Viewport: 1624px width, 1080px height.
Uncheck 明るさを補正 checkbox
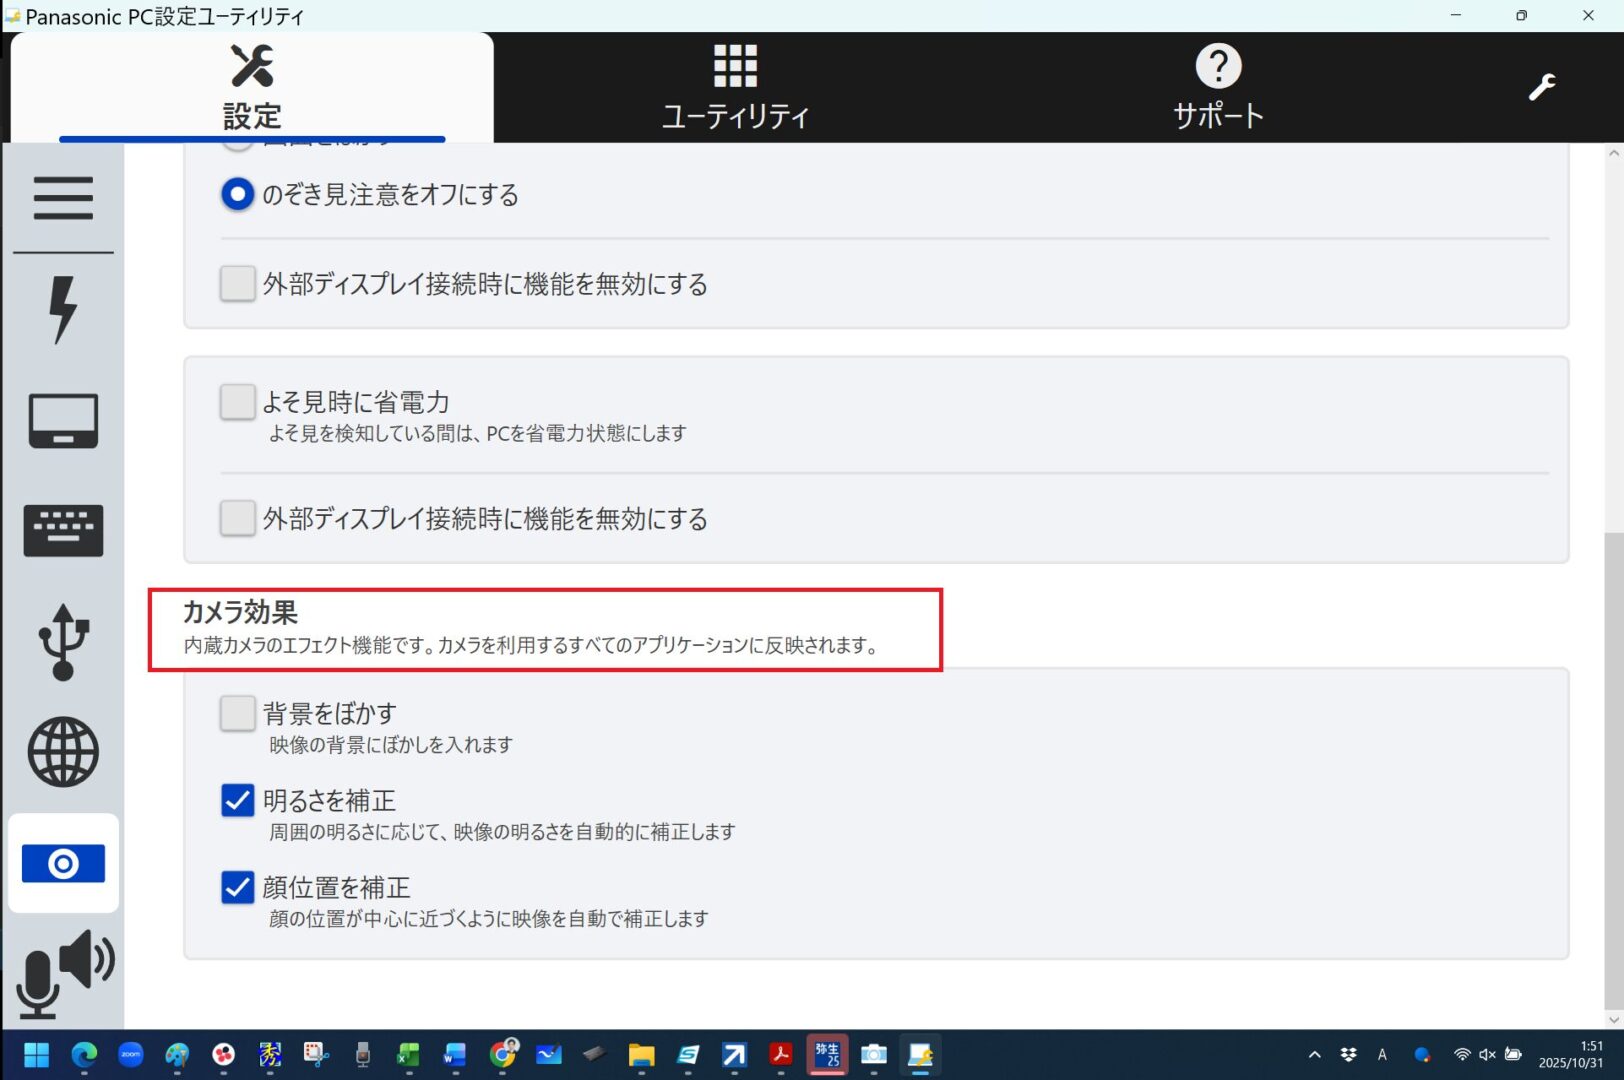pyautogui.click(x=237, y=800)
